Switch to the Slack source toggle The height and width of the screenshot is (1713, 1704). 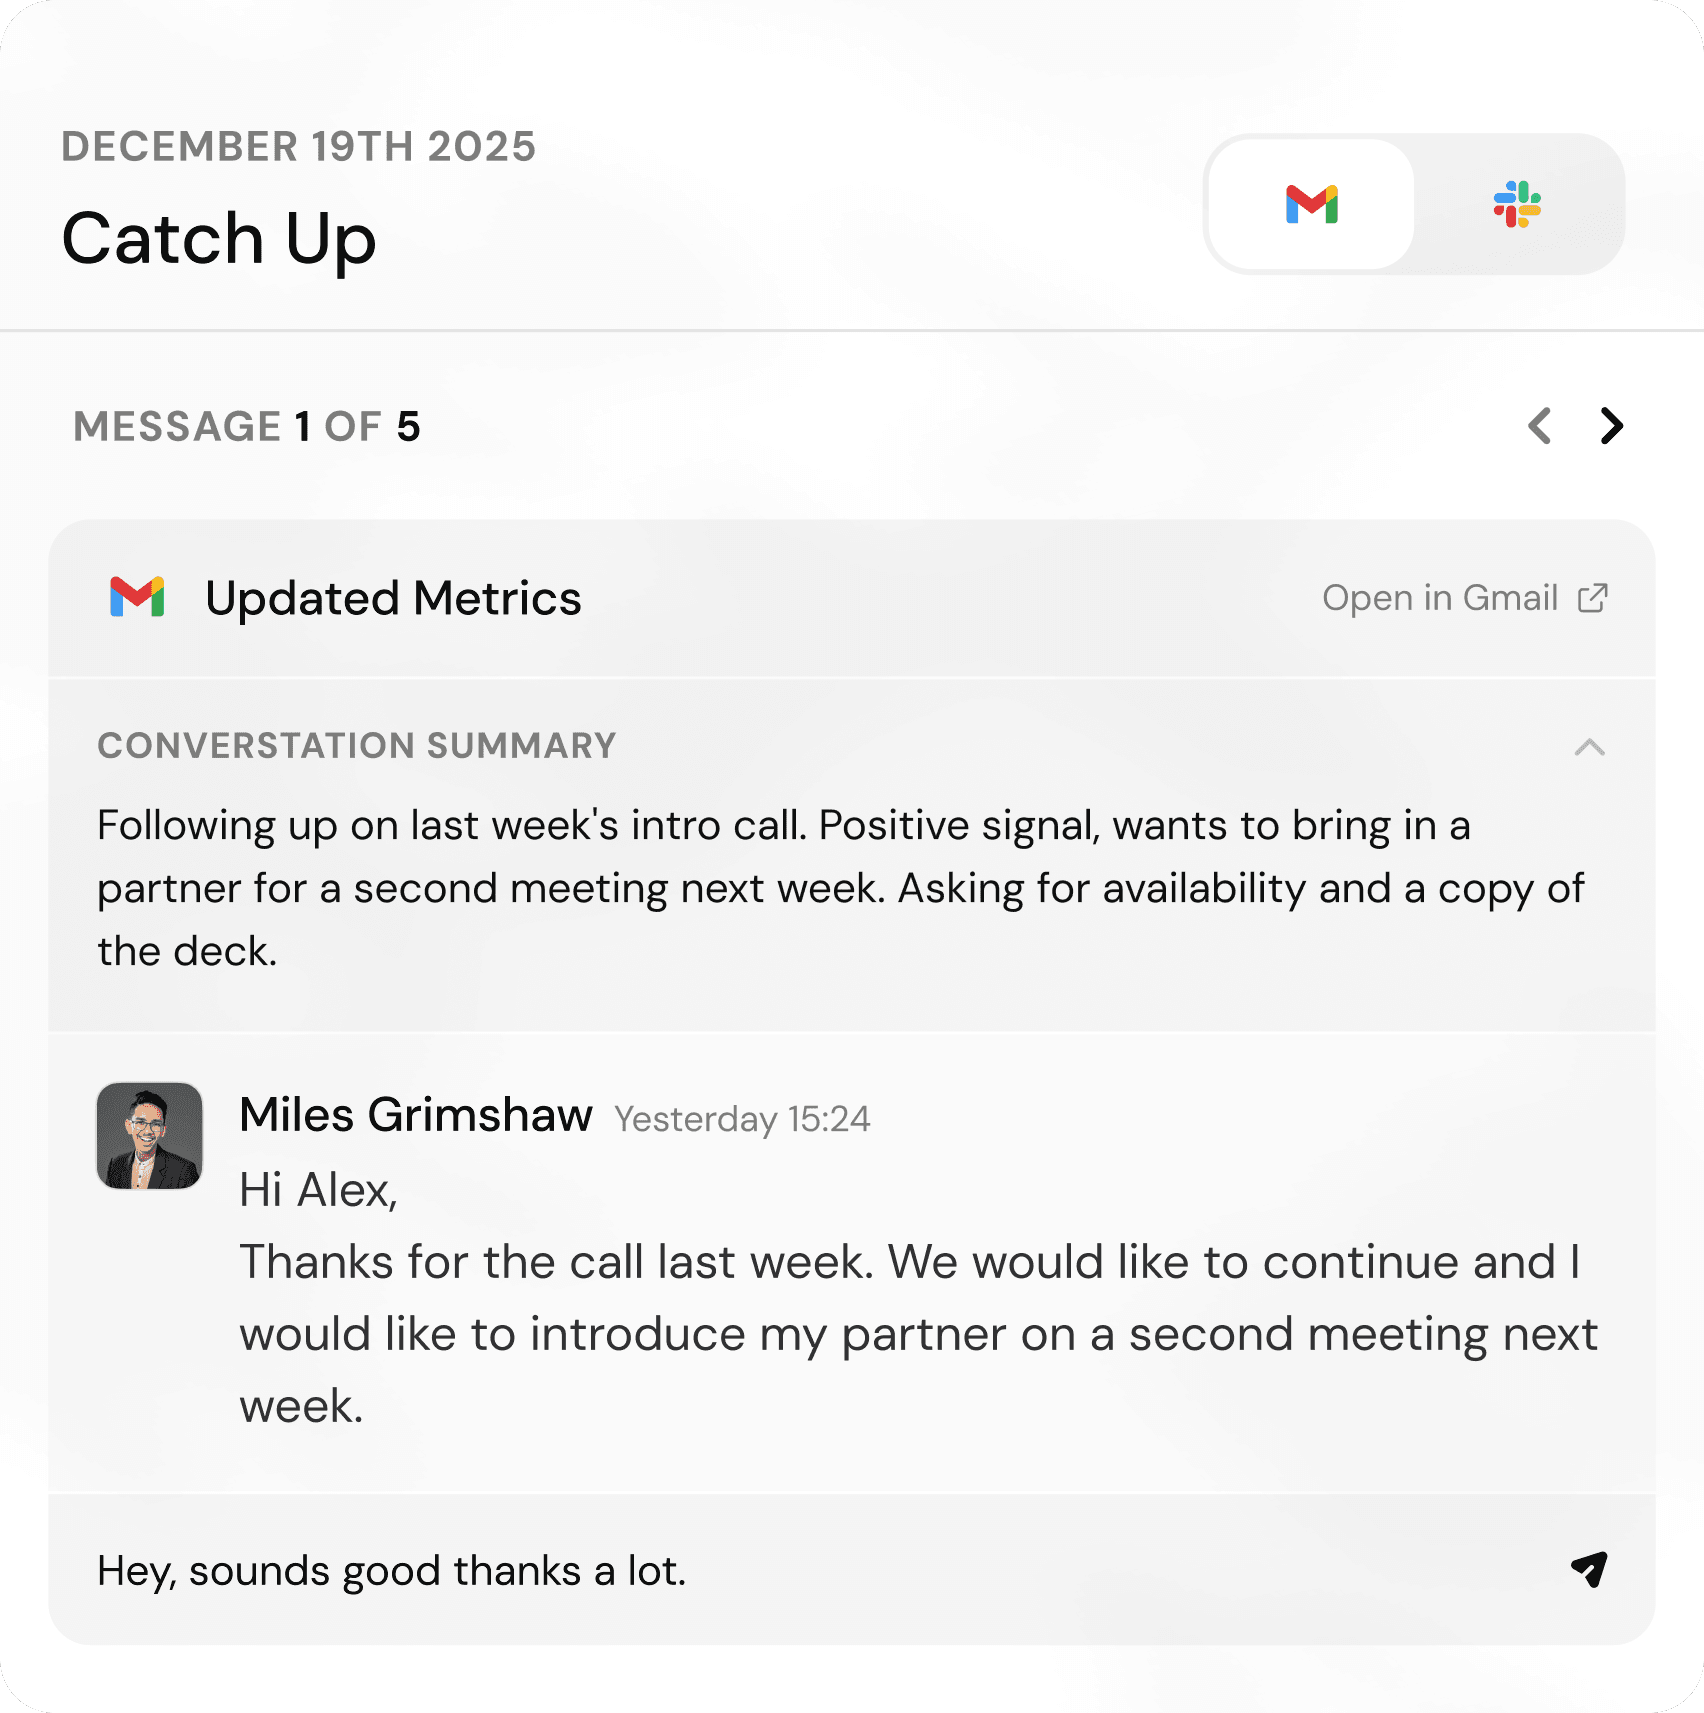[1517, 205]
